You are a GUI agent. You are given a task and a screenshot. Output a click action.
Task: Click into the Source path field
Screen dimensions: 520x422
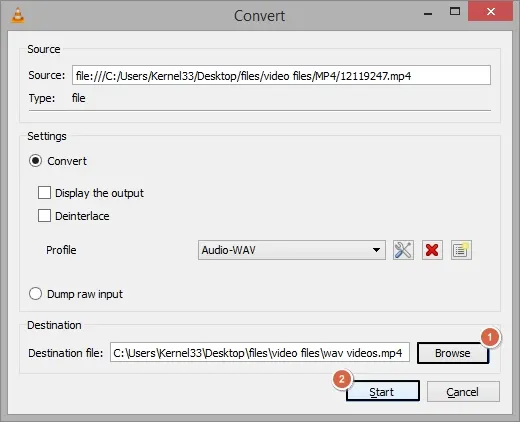pos(281,75)
